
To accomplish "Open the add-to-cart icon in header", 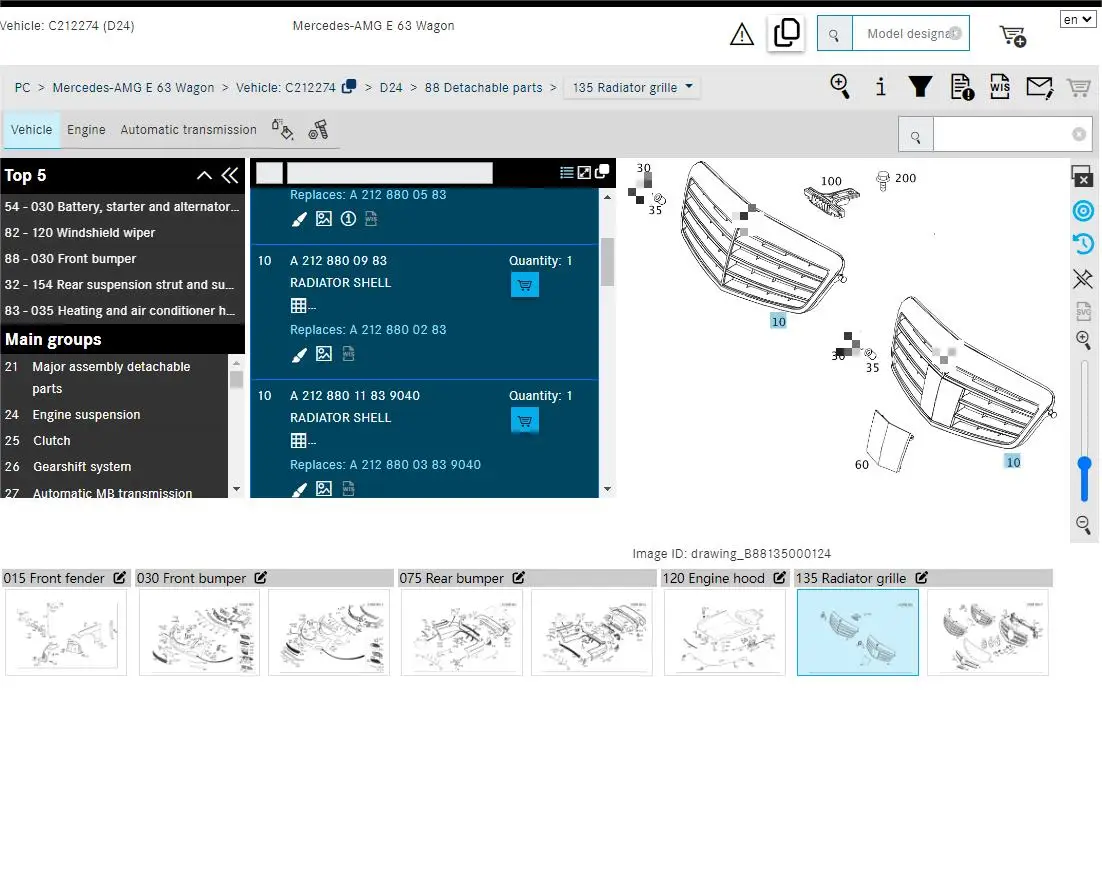I will 1013,35.
